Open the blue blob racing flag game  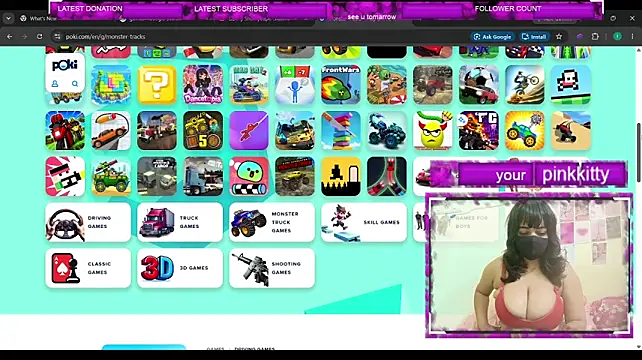(249, 176)
